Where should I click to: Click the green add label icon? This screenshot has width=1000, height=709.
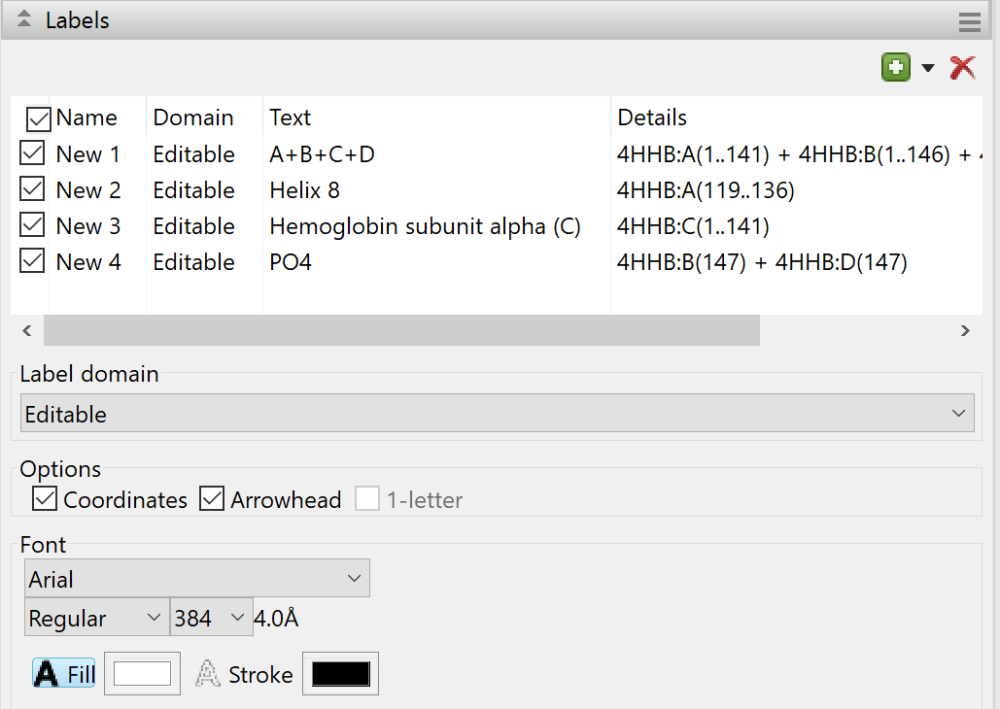point(895,68)
